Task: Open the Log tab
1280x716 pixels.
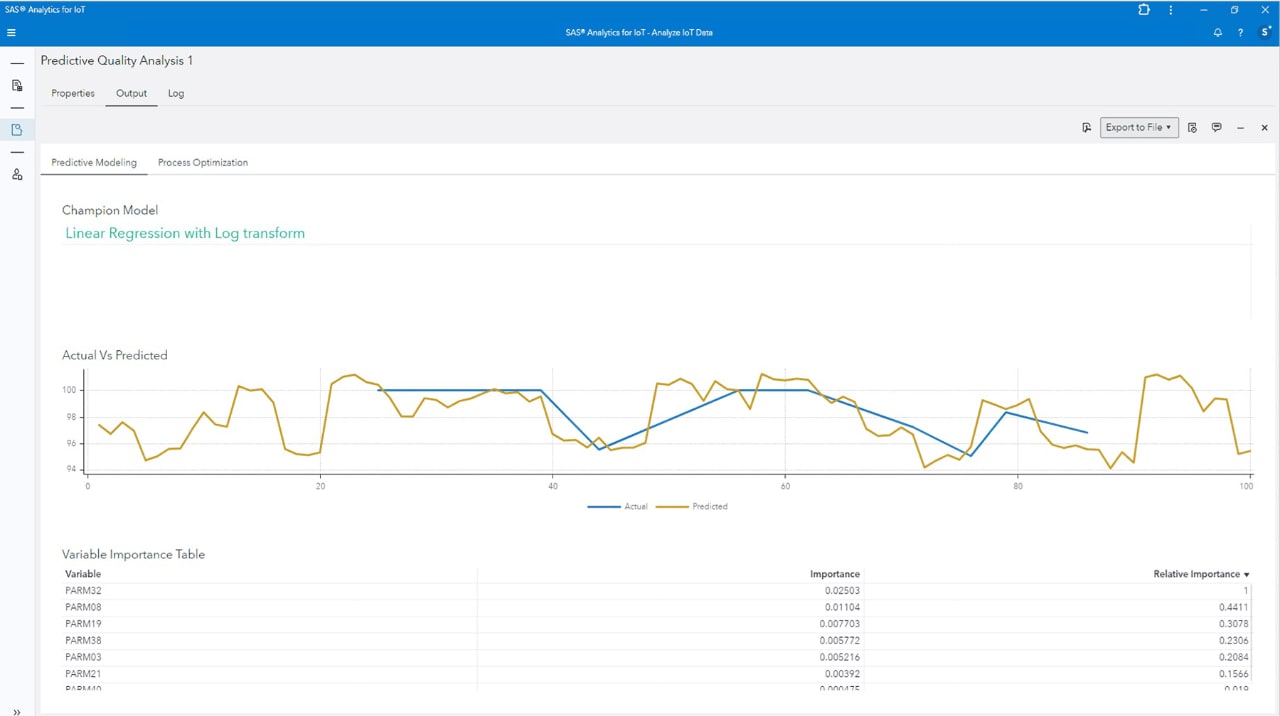Action: pos(176,93)
